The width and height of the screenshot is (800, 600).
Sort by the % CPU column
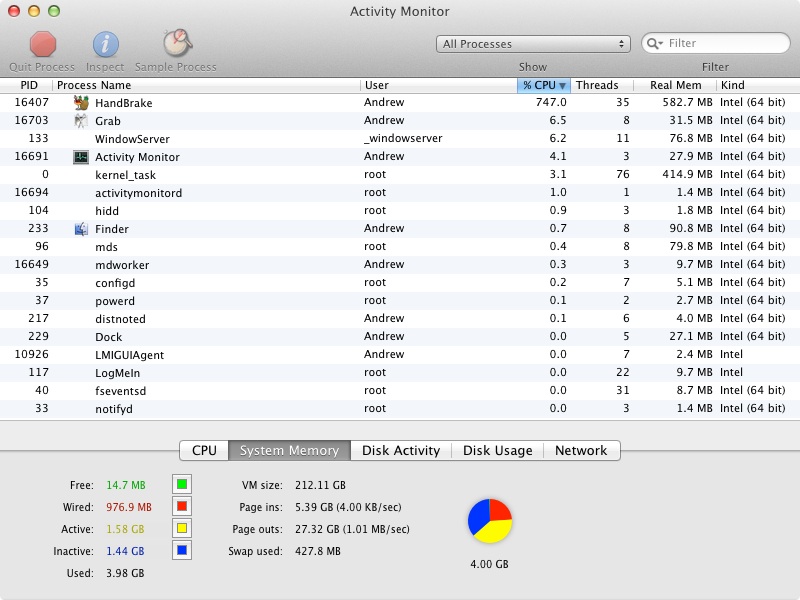[x=544, y=85]
